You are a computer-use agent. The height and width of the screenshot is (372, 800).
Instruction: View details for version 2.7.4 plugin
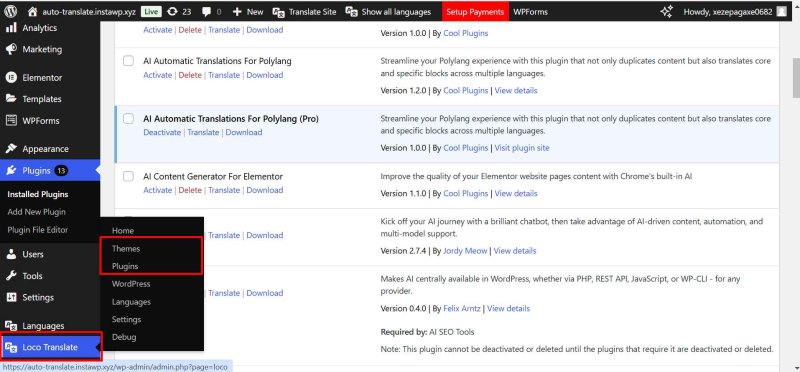pos(515,251)
